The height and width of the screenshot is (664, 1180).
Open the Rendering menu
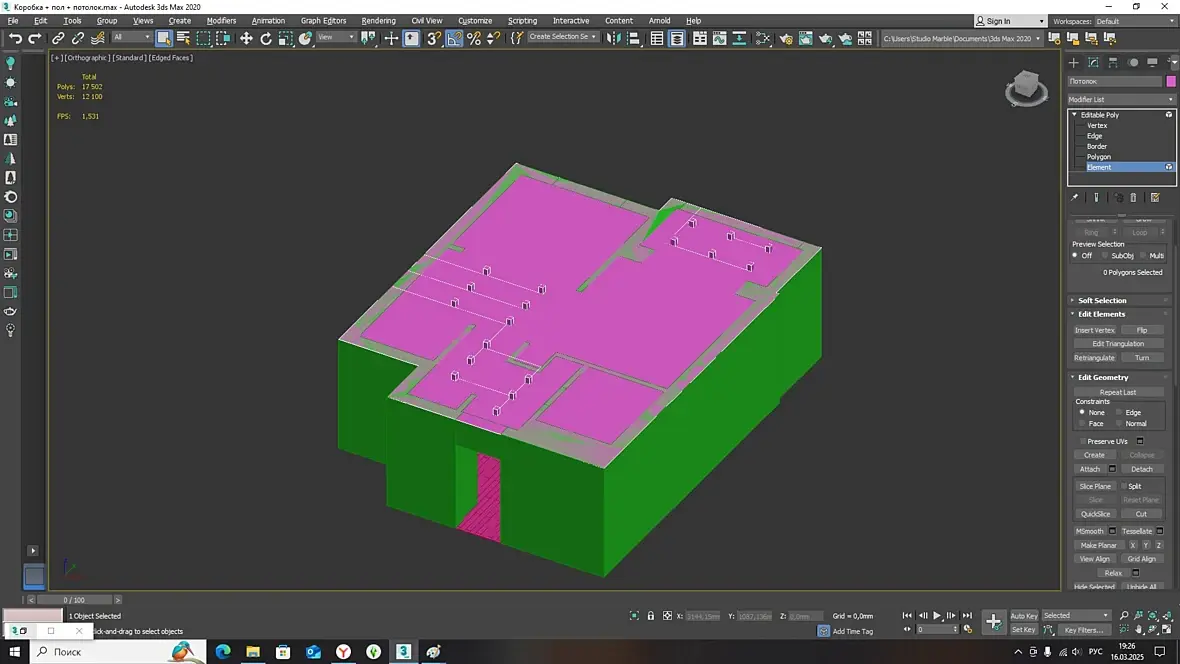pos(378,20)
